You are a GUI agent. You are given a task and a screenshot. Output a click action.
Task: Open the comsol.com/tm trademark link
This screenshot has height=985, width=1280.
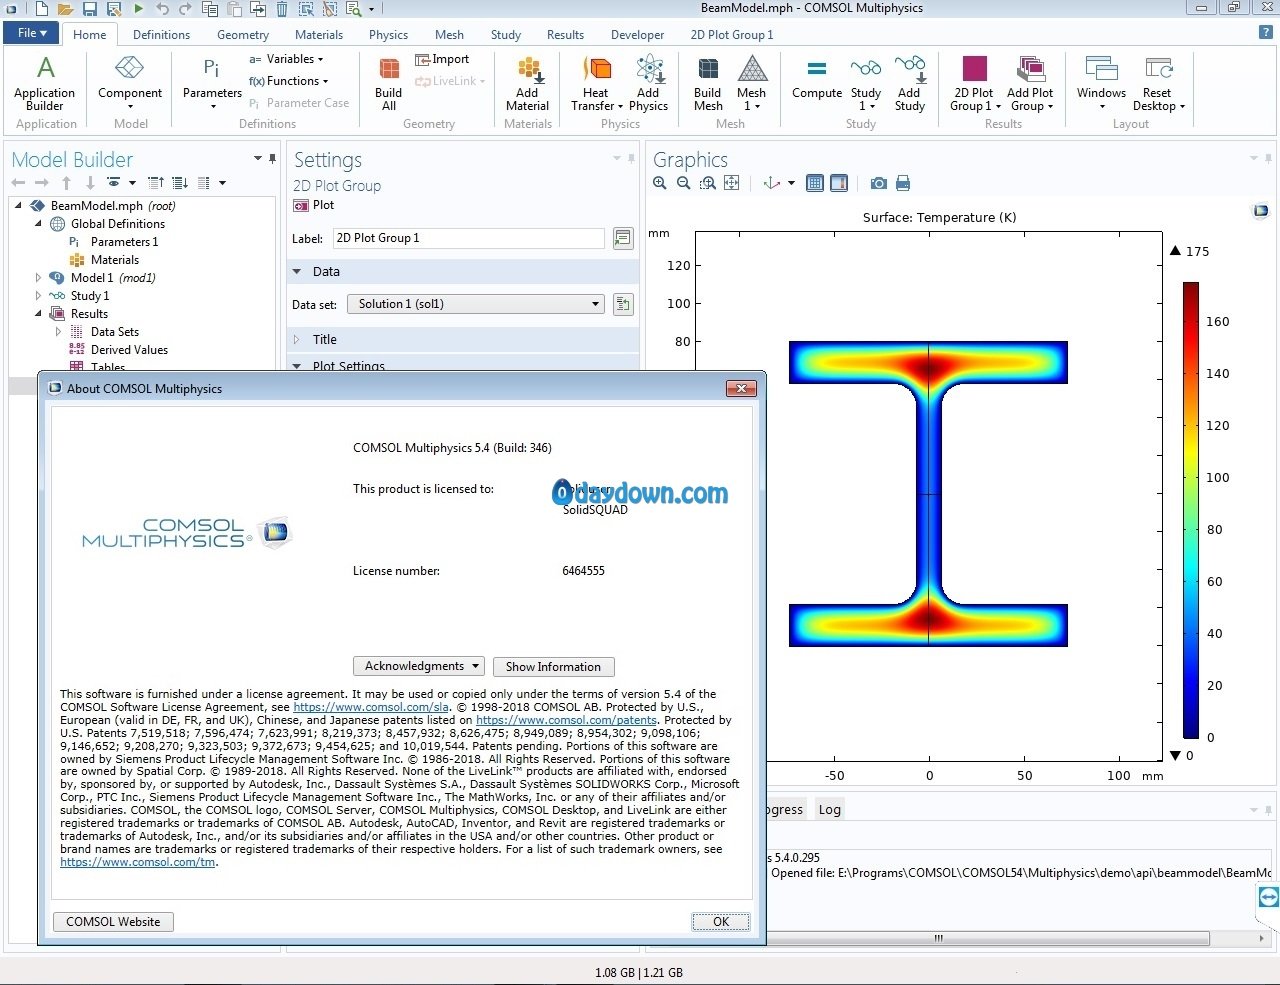pyautogui.click(x=138, y=862)
